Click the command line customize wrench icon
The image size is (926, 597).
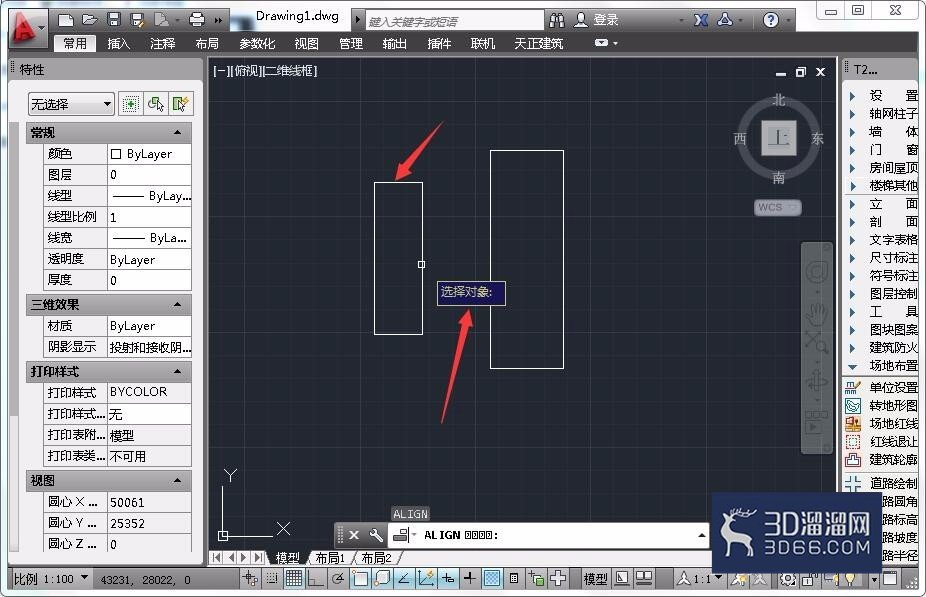coord(376,536)
